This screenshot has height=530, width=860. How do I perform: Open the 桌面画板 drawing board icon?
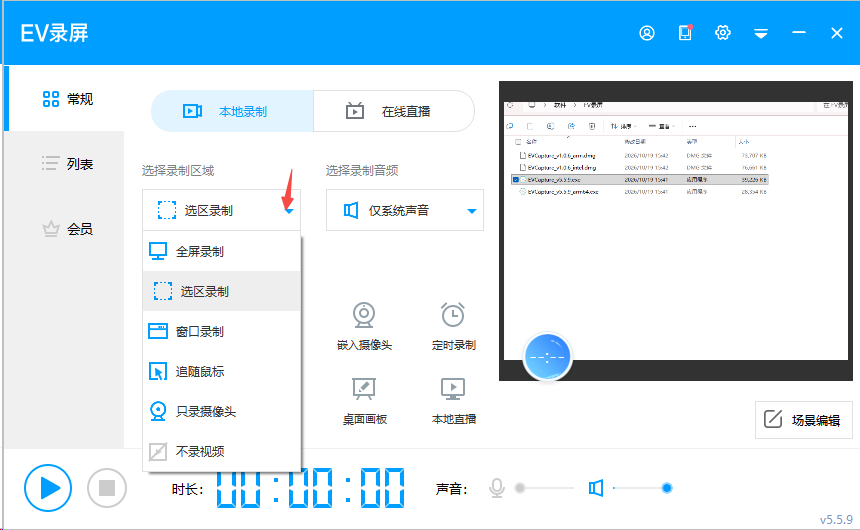364,388
